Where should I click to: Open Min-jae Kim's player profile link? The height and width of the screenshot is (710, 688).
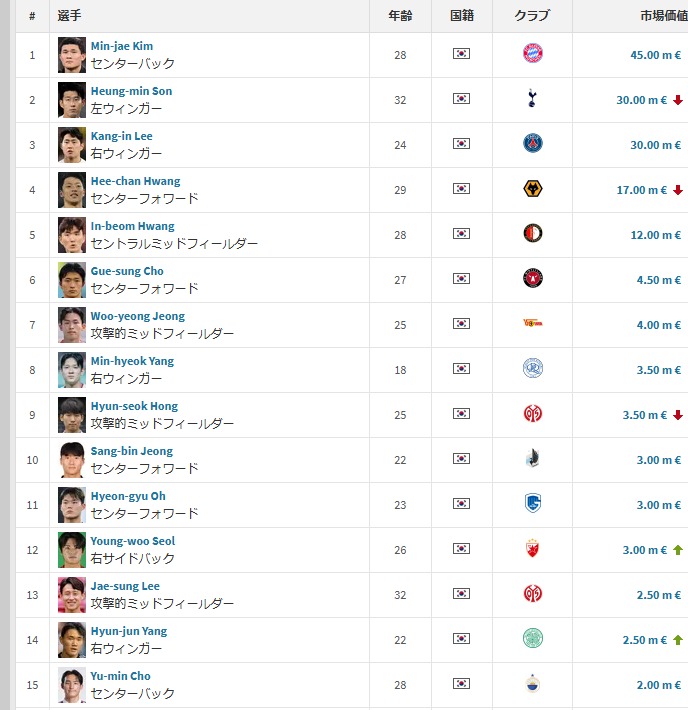pyautogui.click(x=122, y=46)
